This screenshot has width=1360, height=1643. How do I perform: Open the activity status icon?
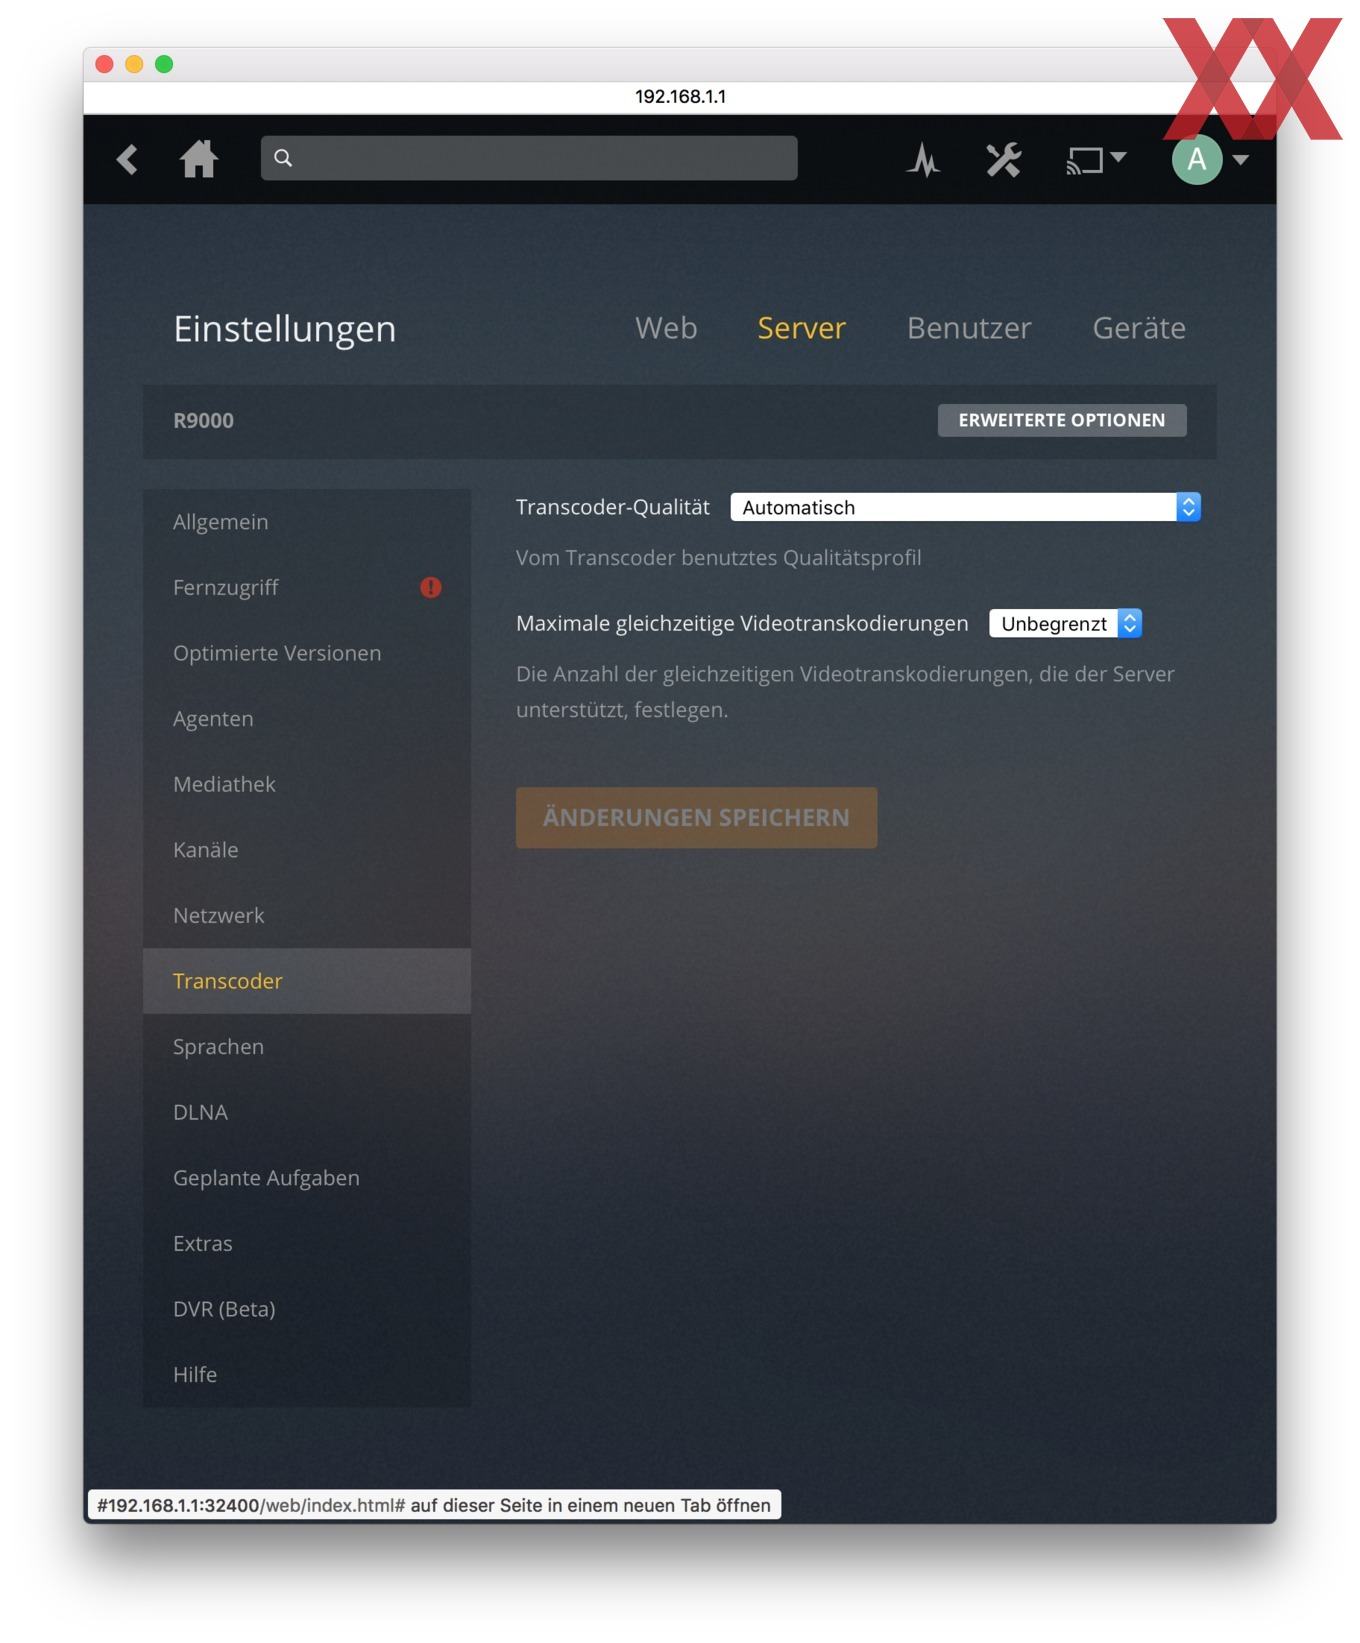923,160
